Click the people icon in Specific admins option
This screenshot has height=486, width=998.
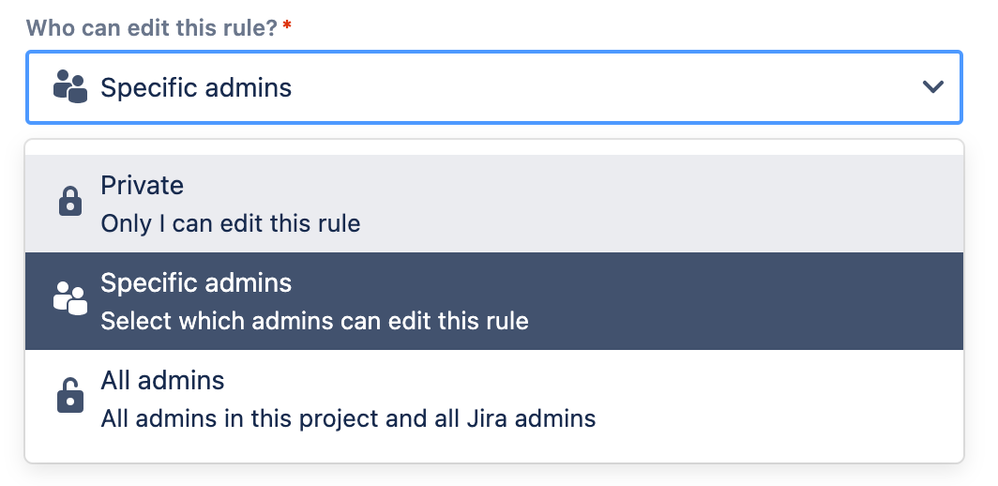[70, 298]
